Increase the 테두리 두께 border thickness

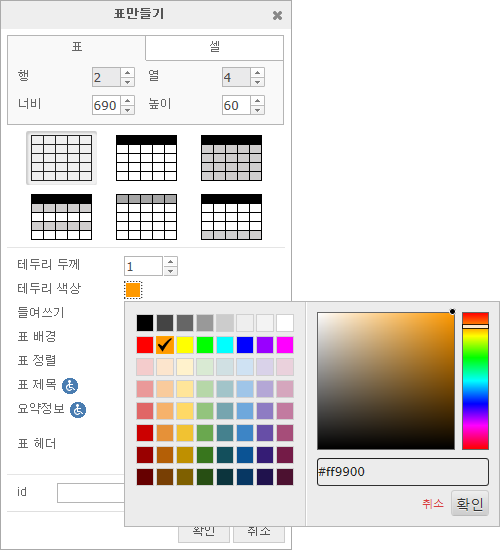pos(171,262)
